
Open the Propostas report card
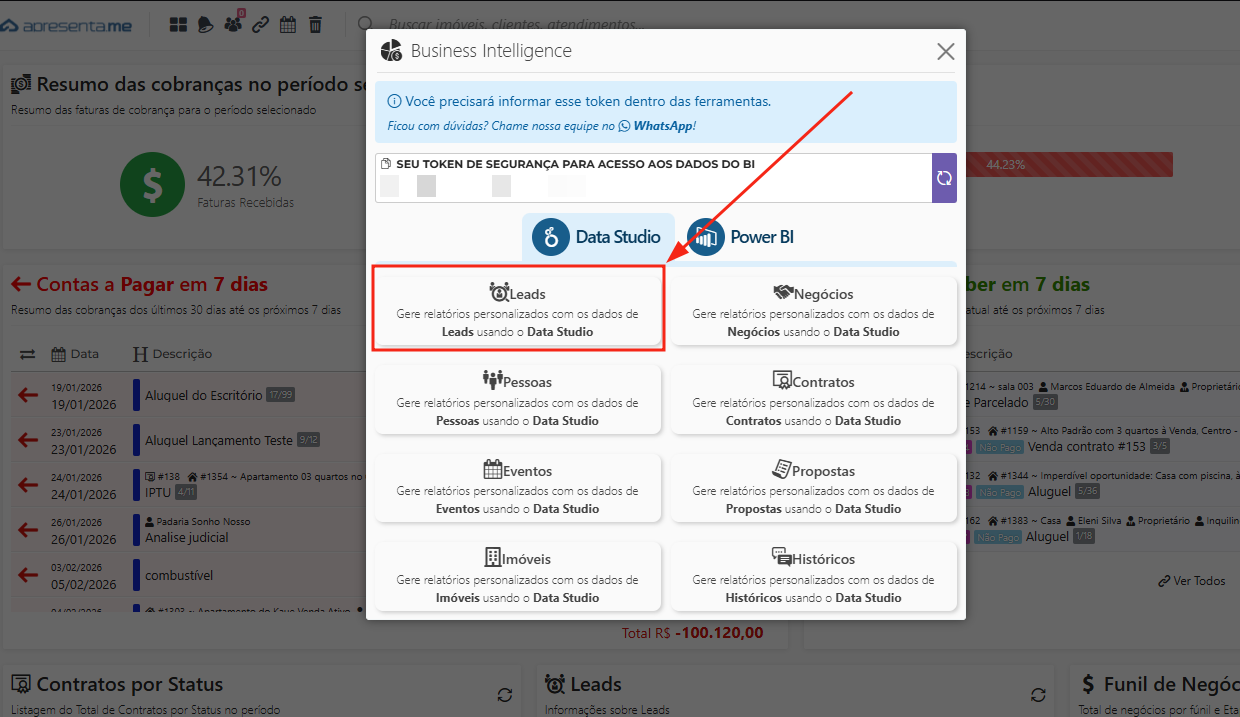(x=813, y=487)
